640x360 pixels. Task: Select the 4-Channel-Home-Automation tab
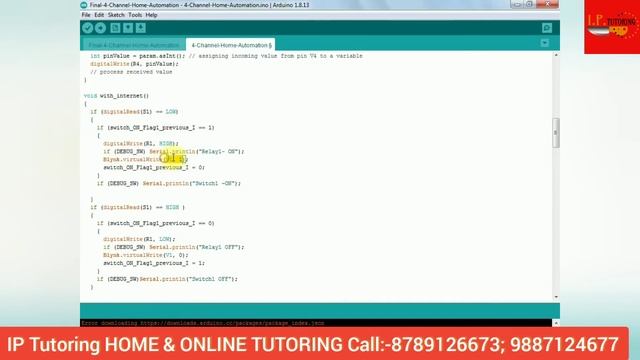coord(231,44)
